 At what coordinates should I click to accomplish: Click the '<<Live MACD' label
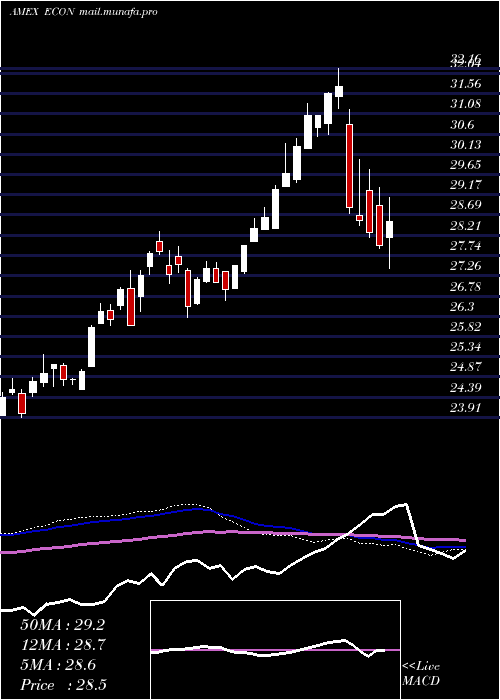click(421, 674)
